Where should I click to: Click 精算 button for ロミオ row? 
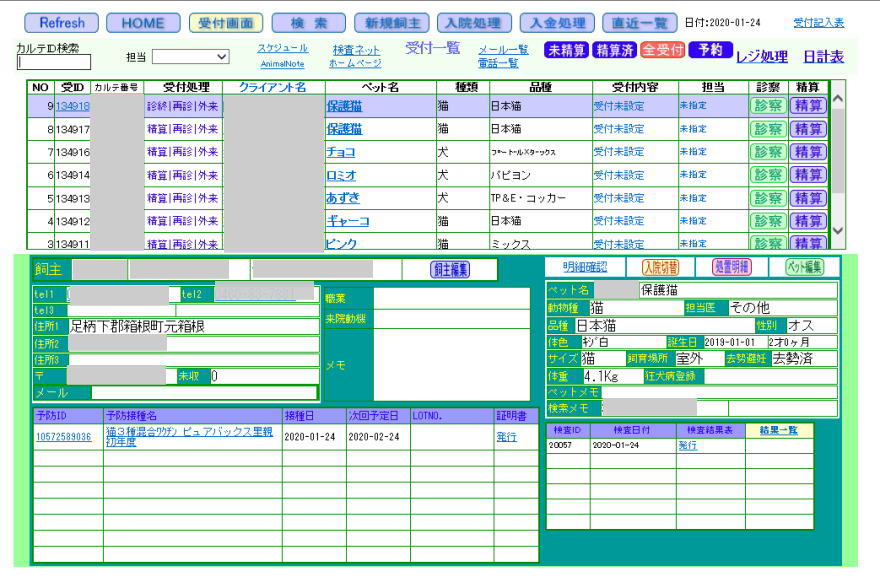coord(808,175)
